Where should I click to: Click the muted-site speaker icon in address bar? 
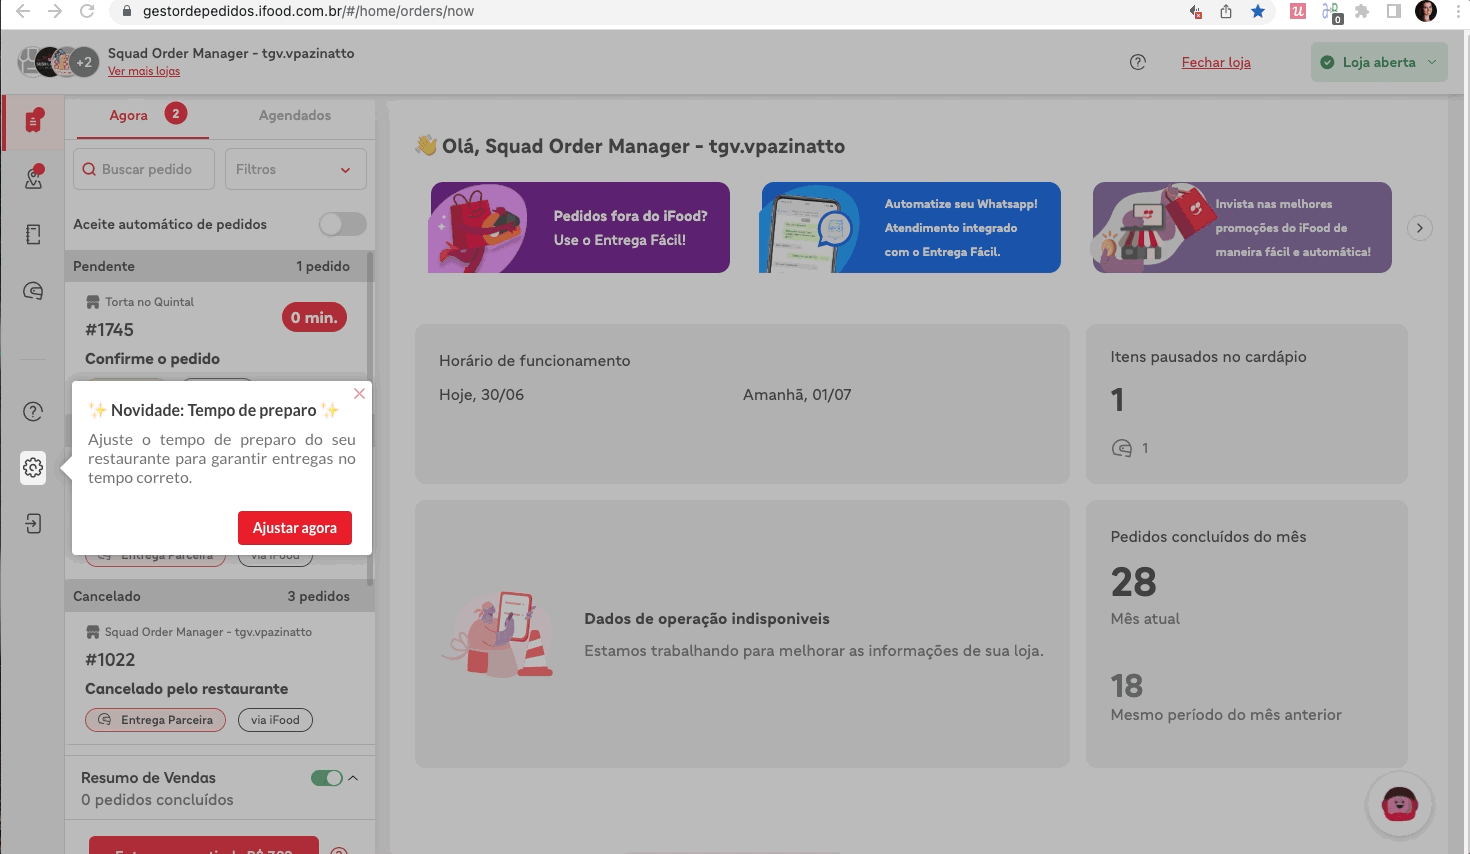click(1195, 11)
